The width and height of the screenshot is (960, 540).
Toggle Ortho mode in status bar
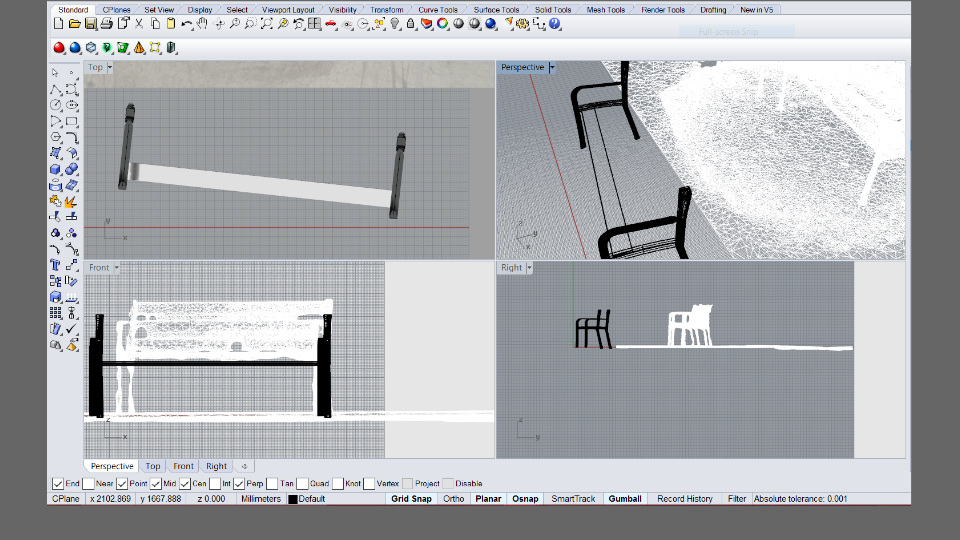pos(453,498)
